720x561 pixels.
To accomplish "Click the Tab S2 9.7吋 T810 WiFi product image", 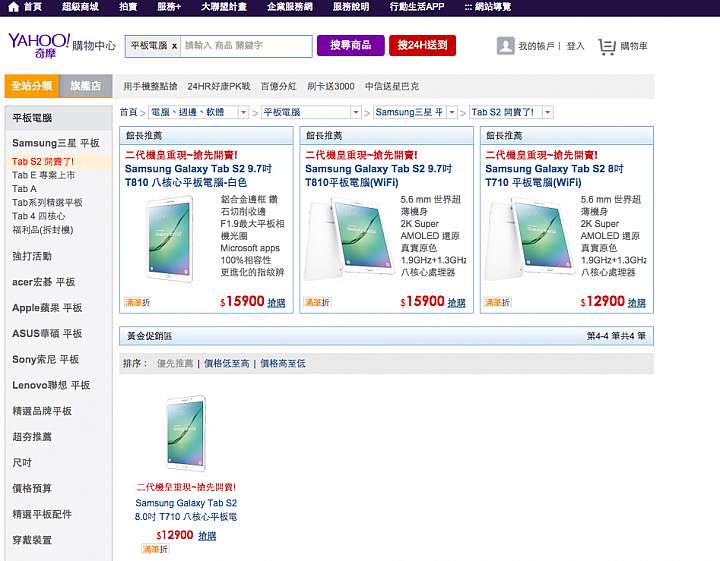I will coord(349,239).
